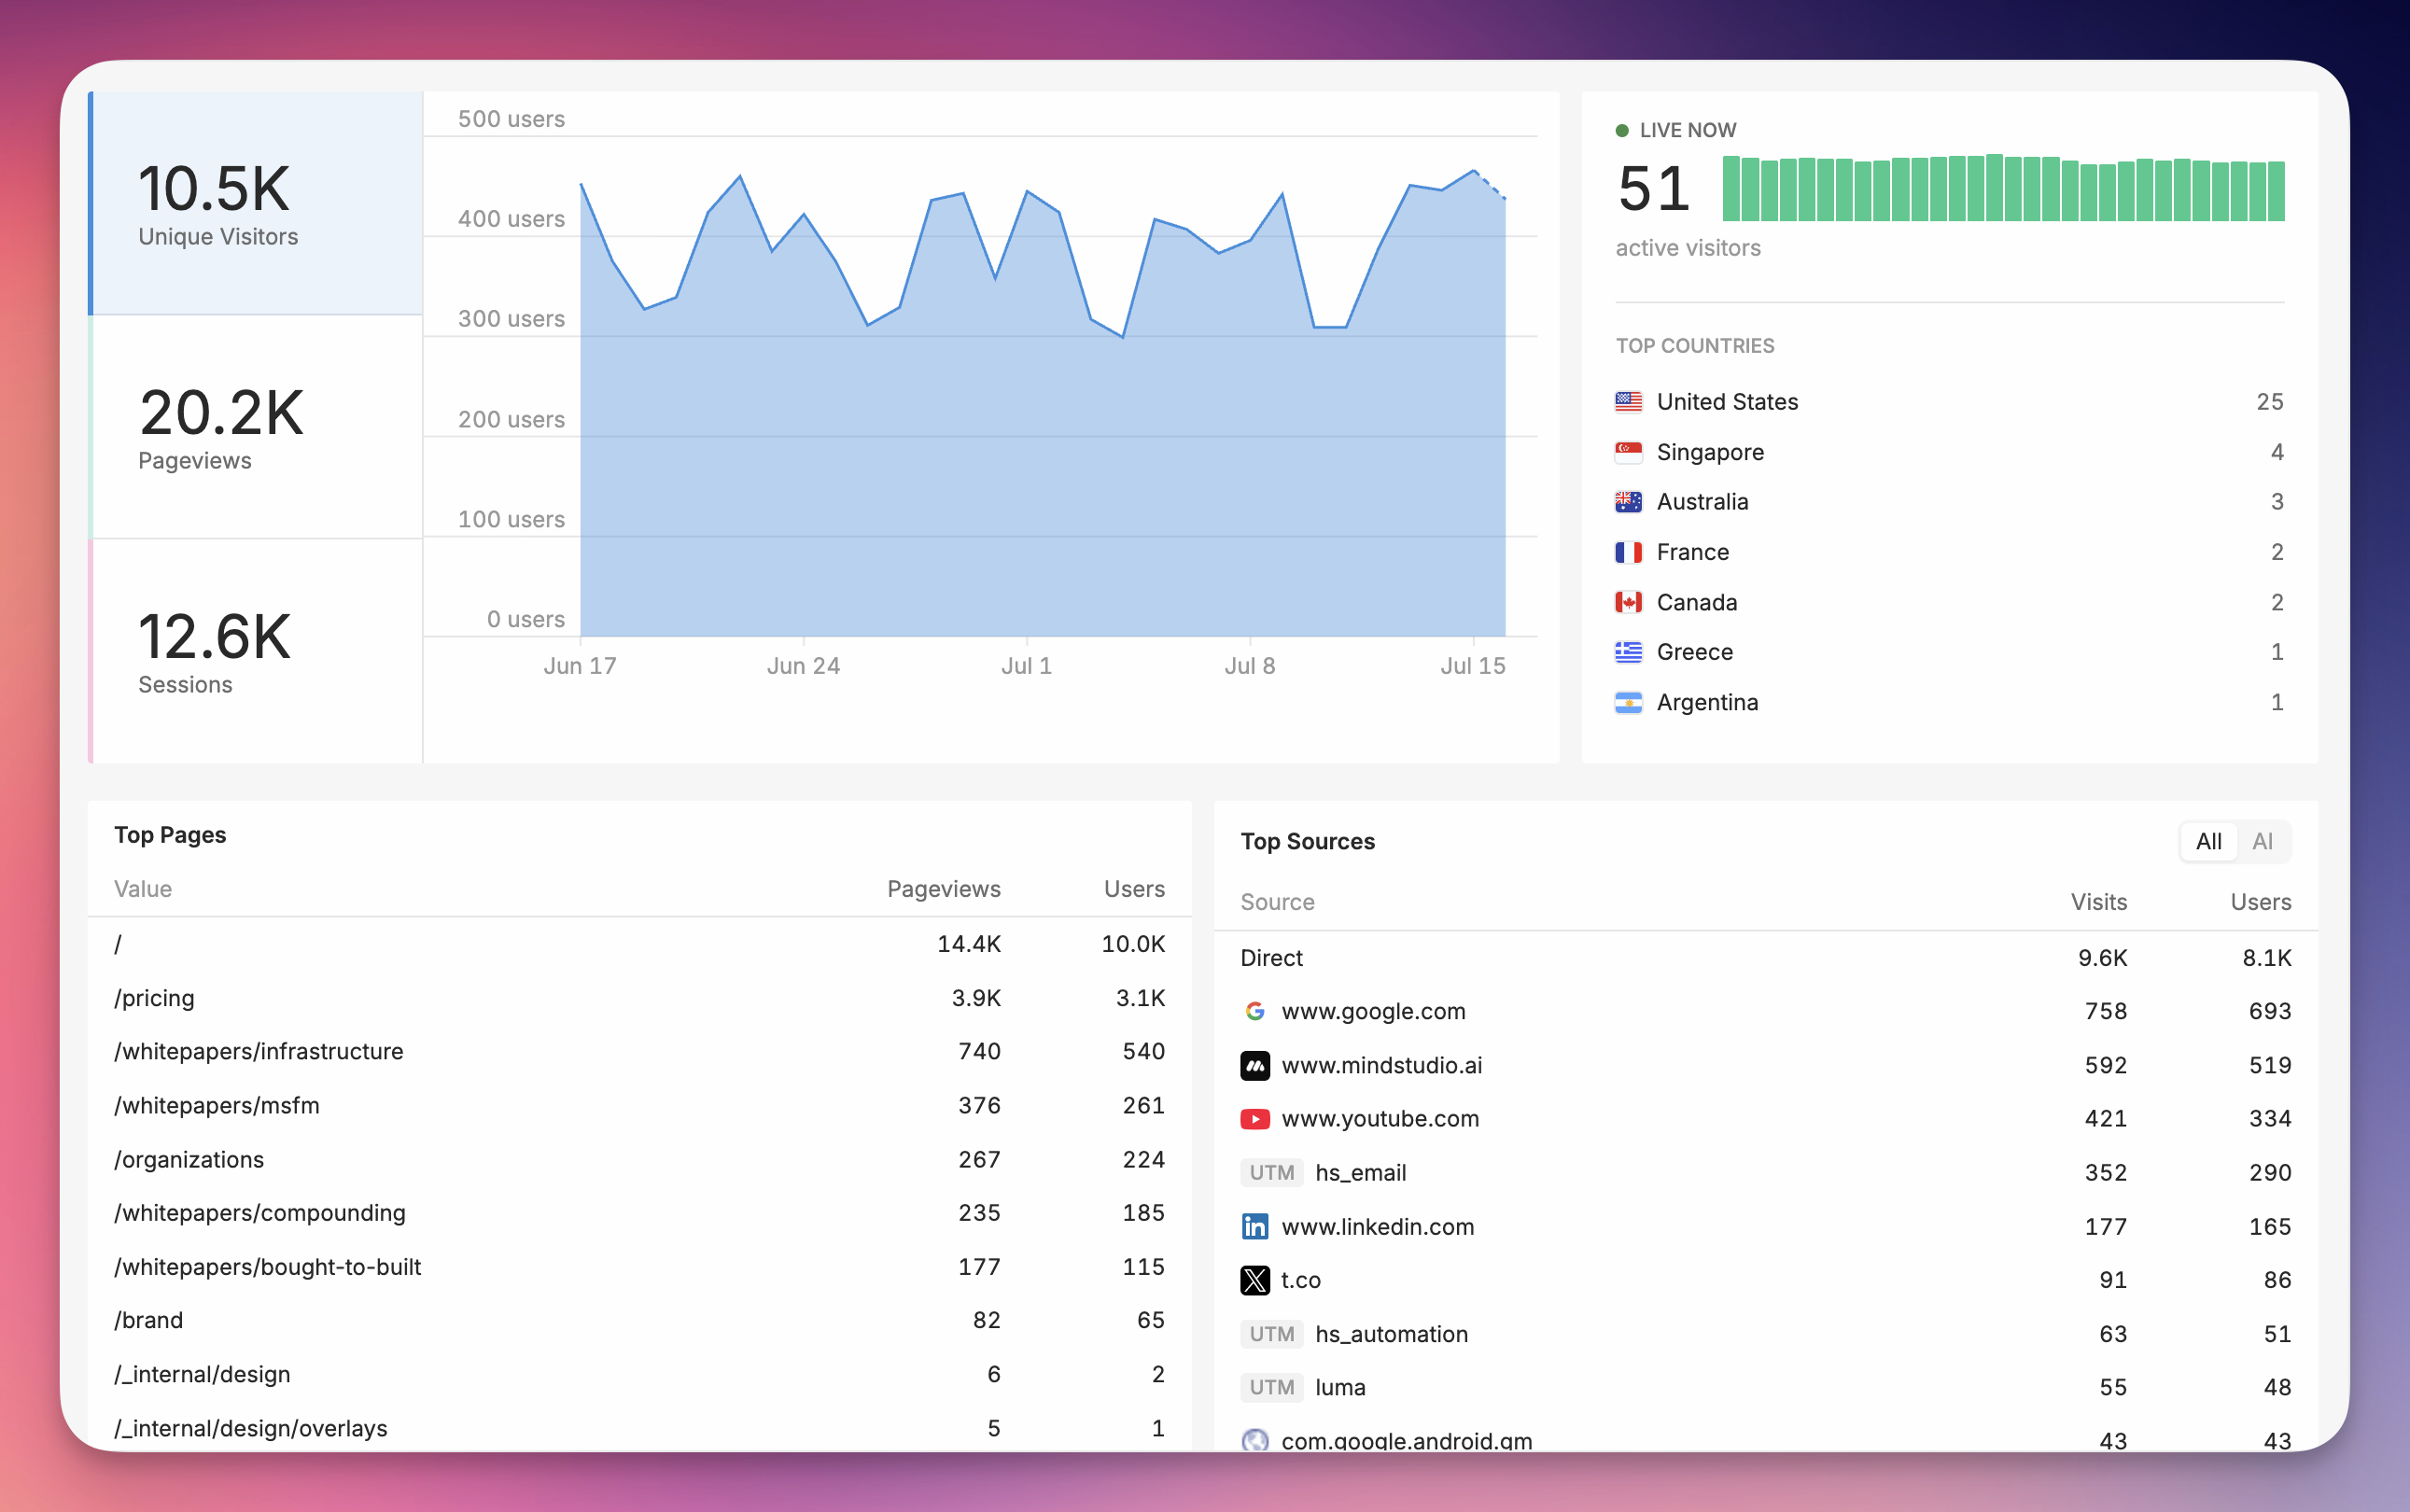Click the X logo icon beside t.co
The height and width of the screenshot is (1512, 2410).
(x=1255, y=1280)
